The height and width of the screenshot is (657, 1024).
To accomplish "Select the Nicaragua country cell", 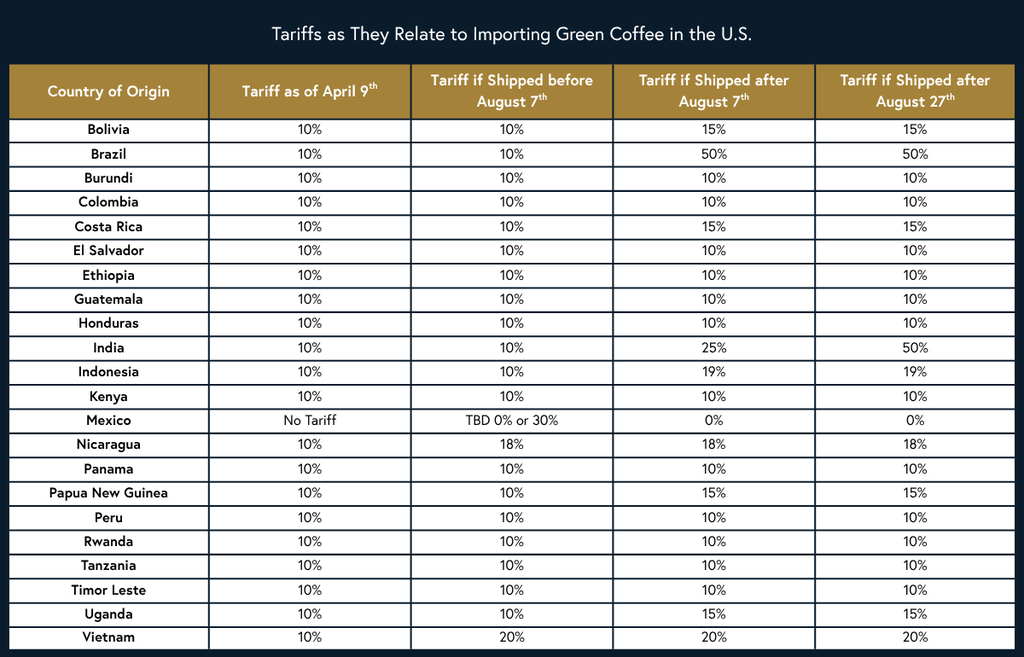I will (108, 445).
